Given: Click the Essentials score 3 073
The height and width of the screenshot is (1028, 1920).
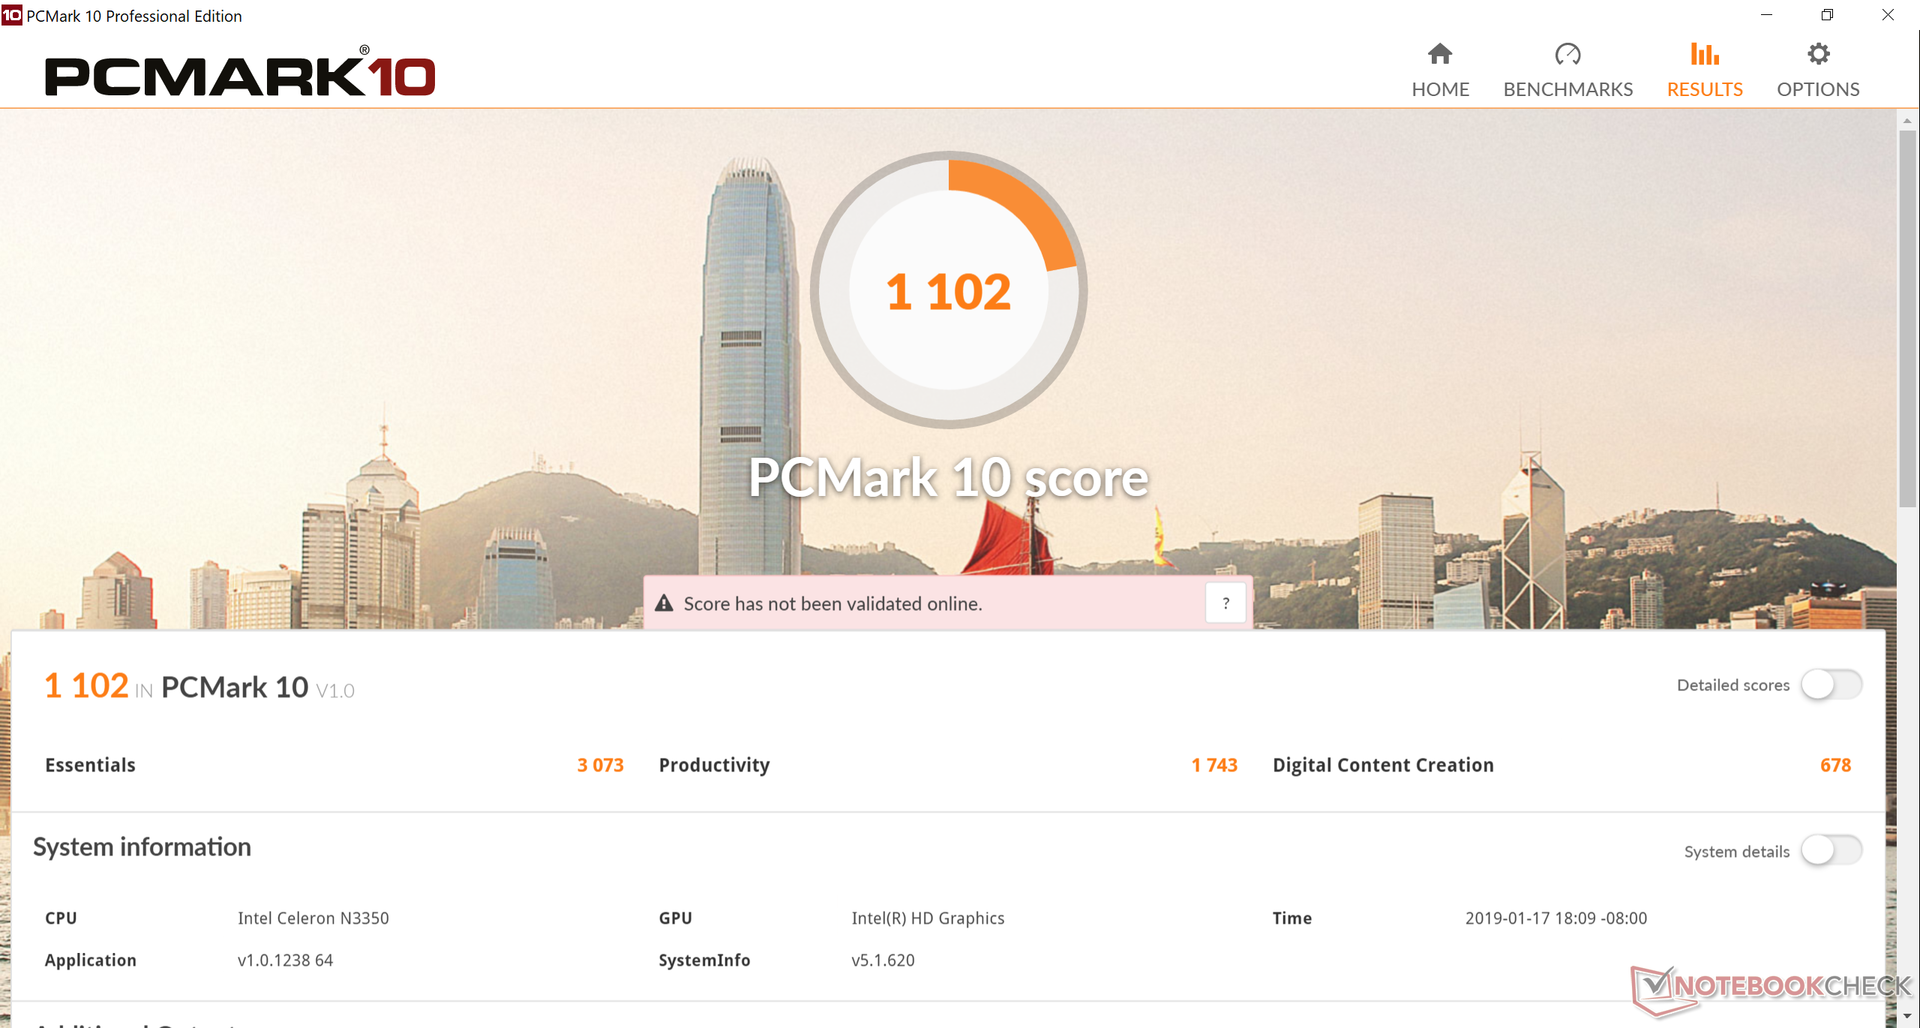Looking at the screenshot, I should coord(600,765).
